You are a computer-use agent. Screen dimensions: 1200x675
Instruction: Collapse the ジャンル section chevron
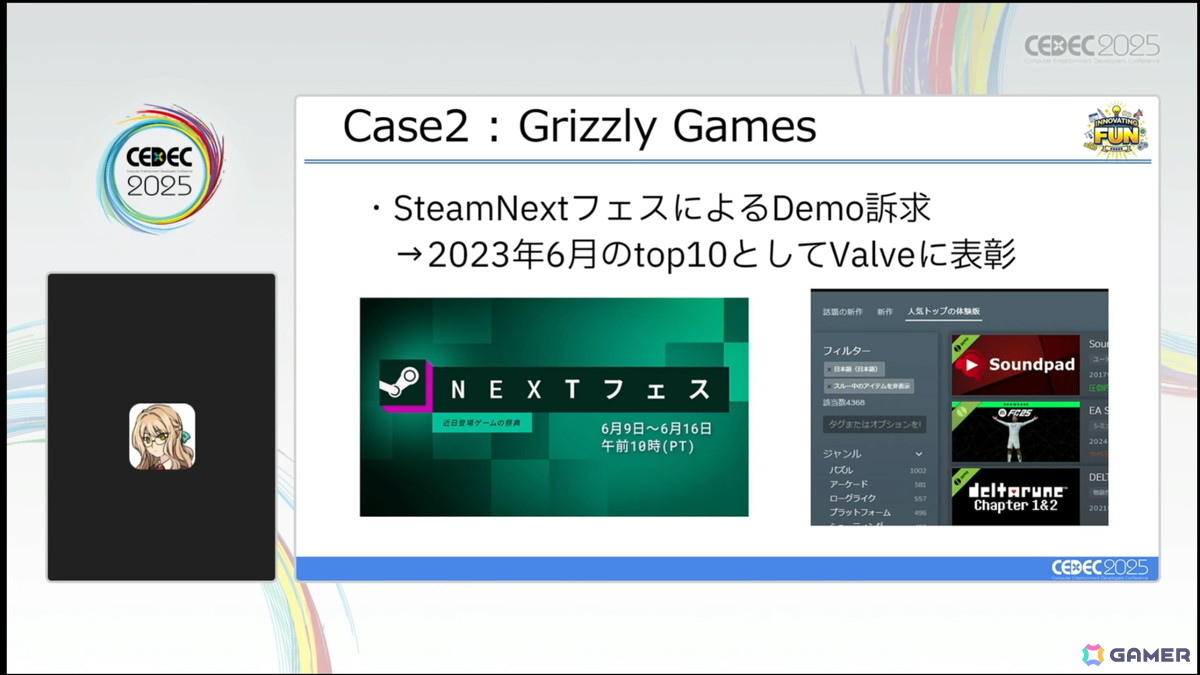[919, 454]
